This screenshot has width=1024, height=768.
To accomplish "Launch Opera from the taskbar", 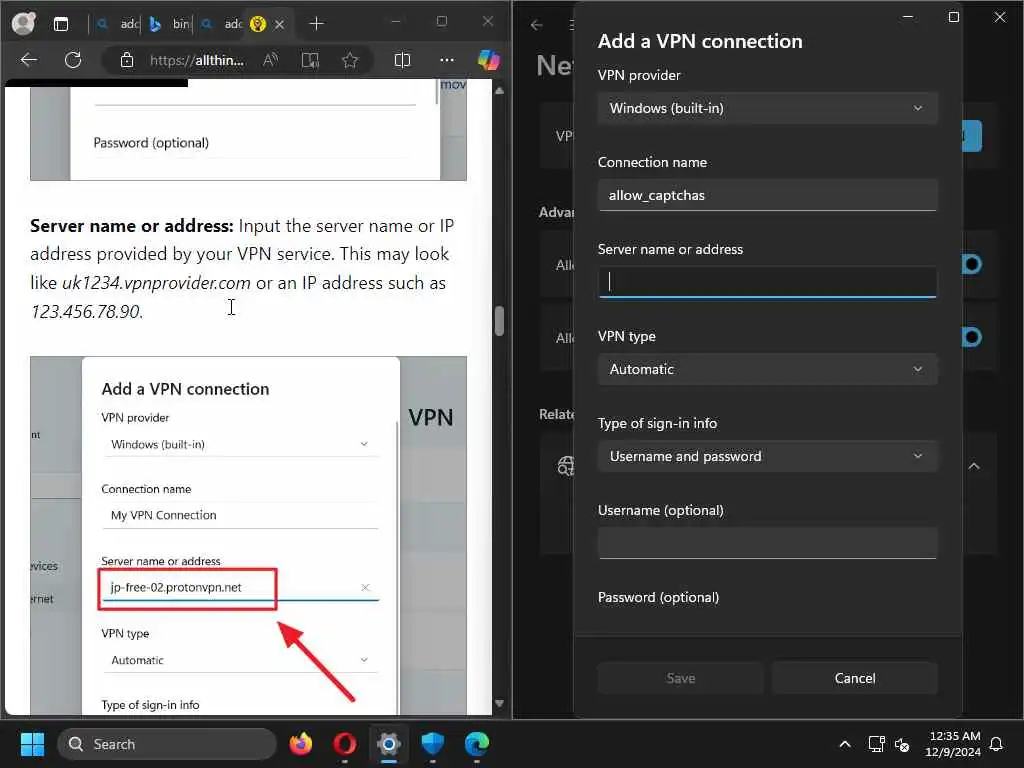I will (x=345, y=744).
